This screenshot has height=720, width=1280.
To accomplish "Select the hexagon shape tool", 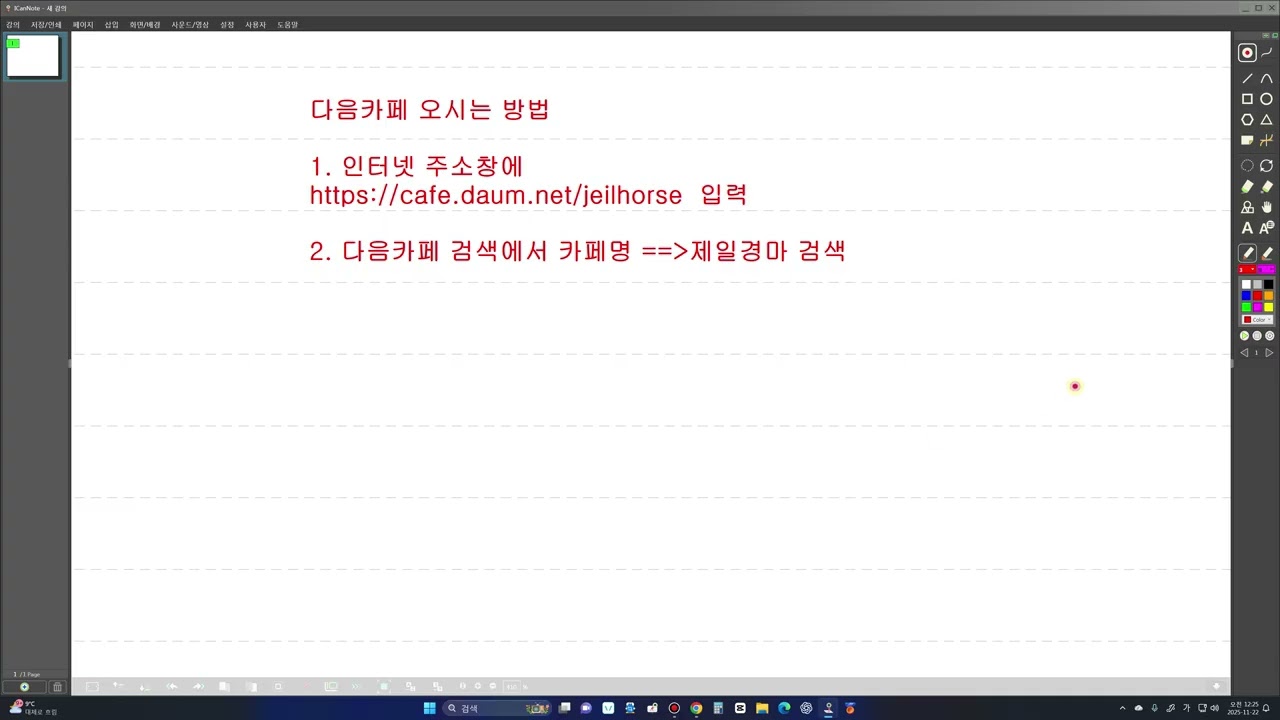I will click(1247, 119).
